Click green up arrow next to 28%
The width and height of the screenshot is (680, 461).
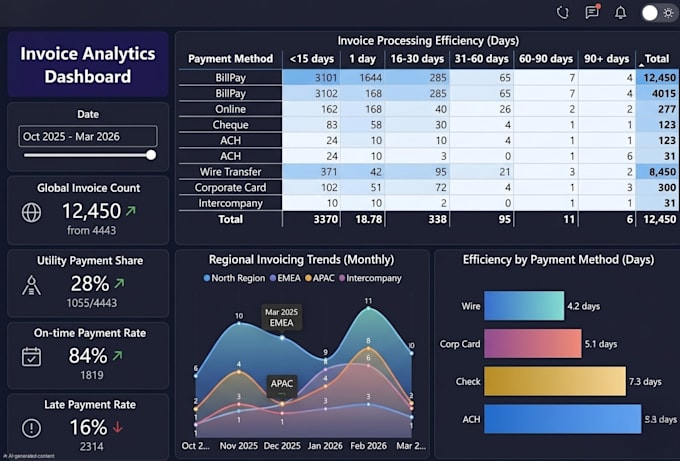pyautogui.click(x=119, y=284)
